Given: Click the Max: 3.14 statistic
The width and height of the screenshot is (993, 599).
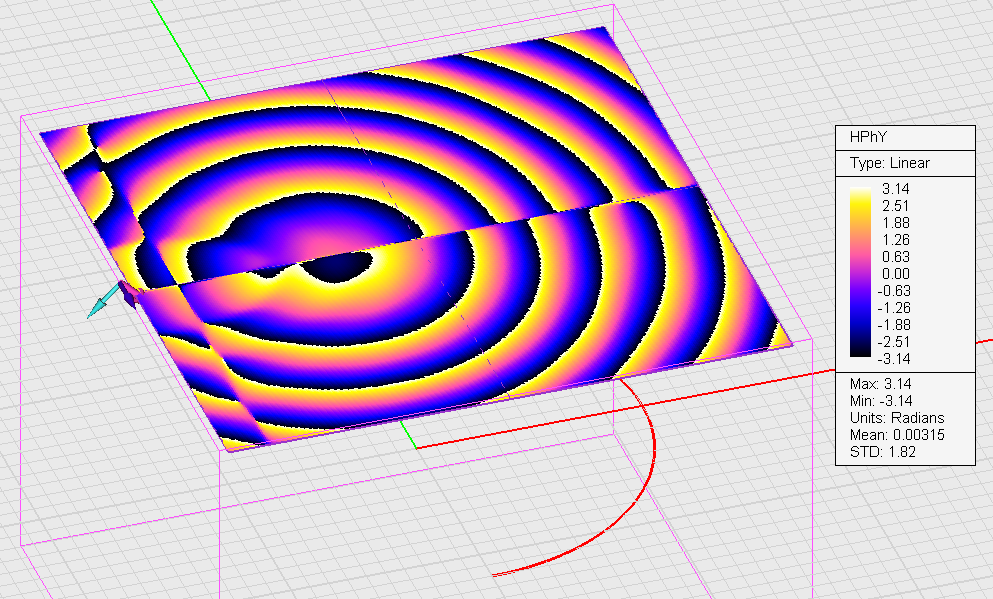Looking at the screenshot, I should [x=877, y=384].
